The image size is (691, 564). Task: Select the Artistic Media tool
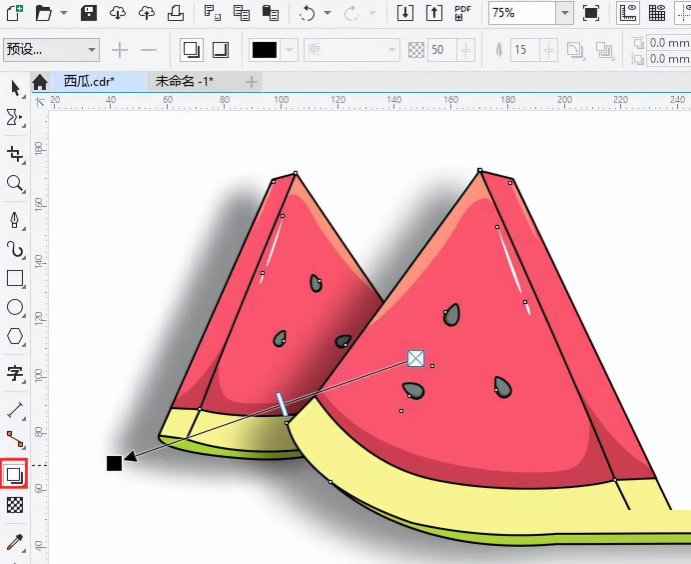point(15,249)
